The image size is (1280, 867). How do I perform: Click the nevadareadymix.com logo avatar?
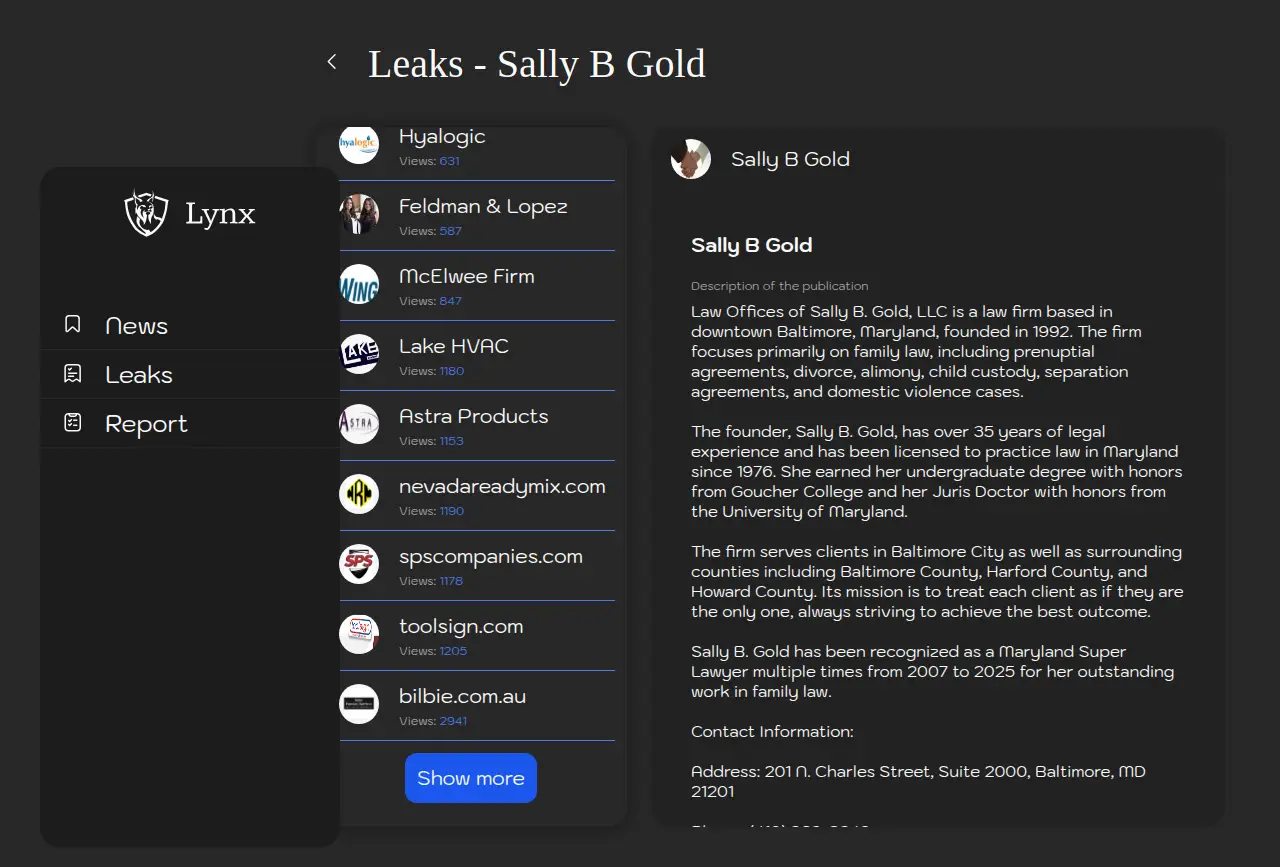pos(359,494)
